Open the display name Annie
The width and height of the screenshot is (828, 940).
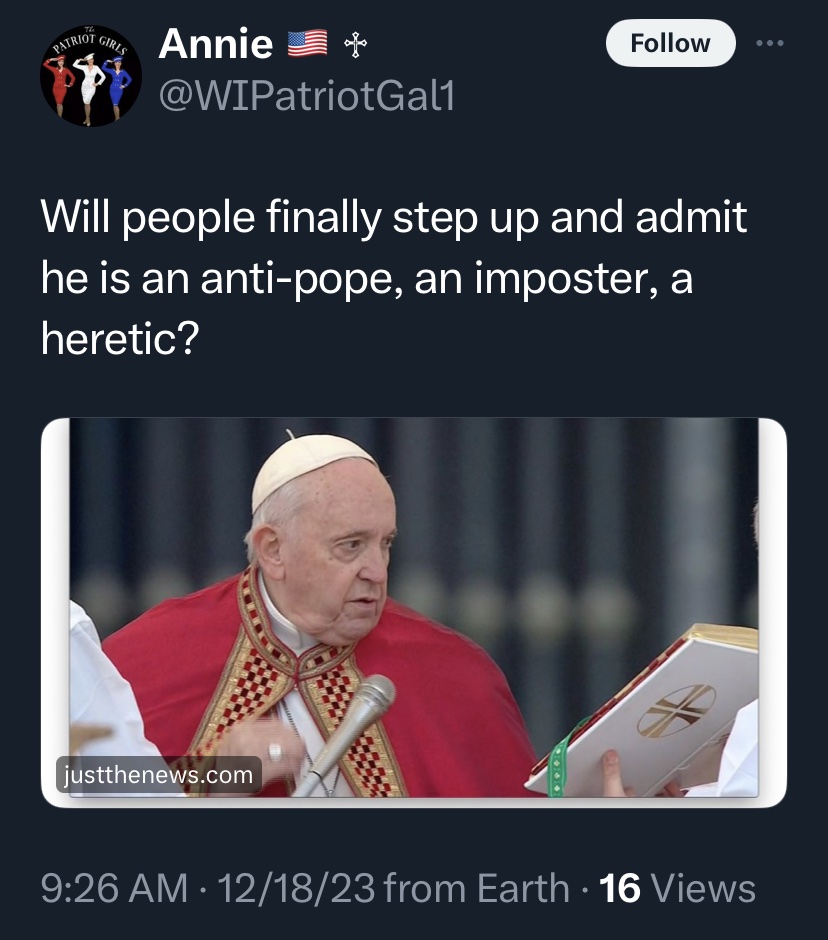click(215, 44)
